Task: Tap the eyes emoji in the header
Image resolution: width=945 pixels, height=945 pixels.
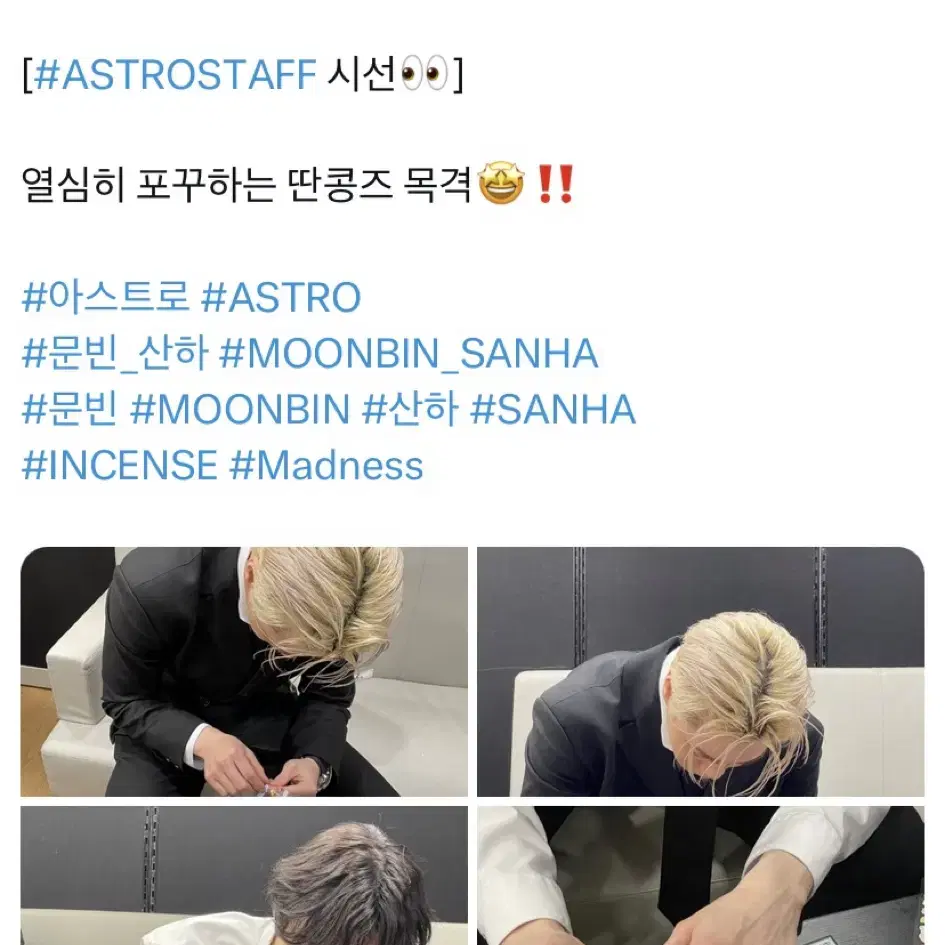Action: pyautogui.click(x=425, y=74)
